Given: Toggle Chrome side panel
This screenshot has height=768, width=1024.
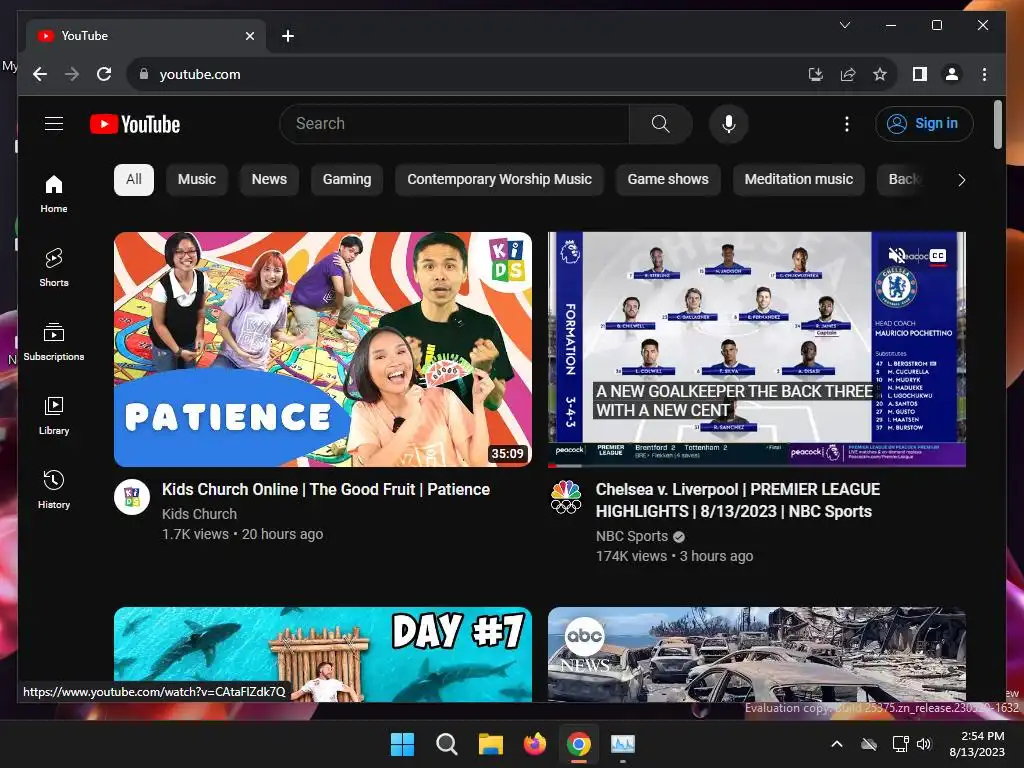Looking at the screenshot, I should pos(920,74).
